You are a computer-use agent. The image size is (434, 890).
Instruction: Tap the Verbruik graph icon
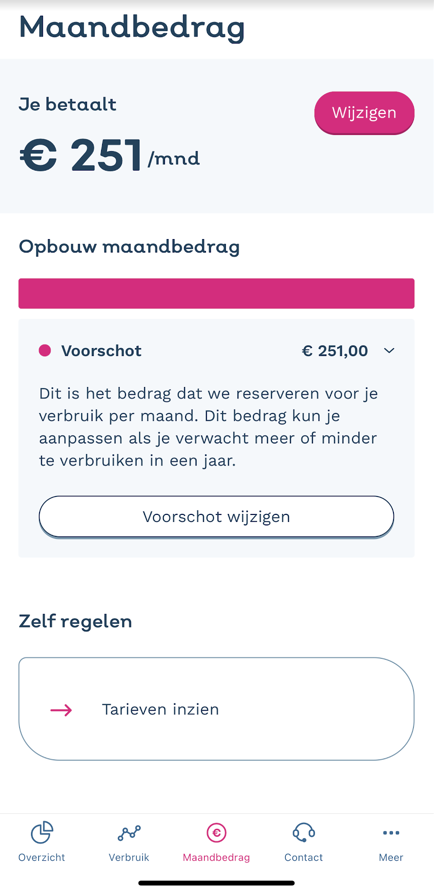point(129,833)
